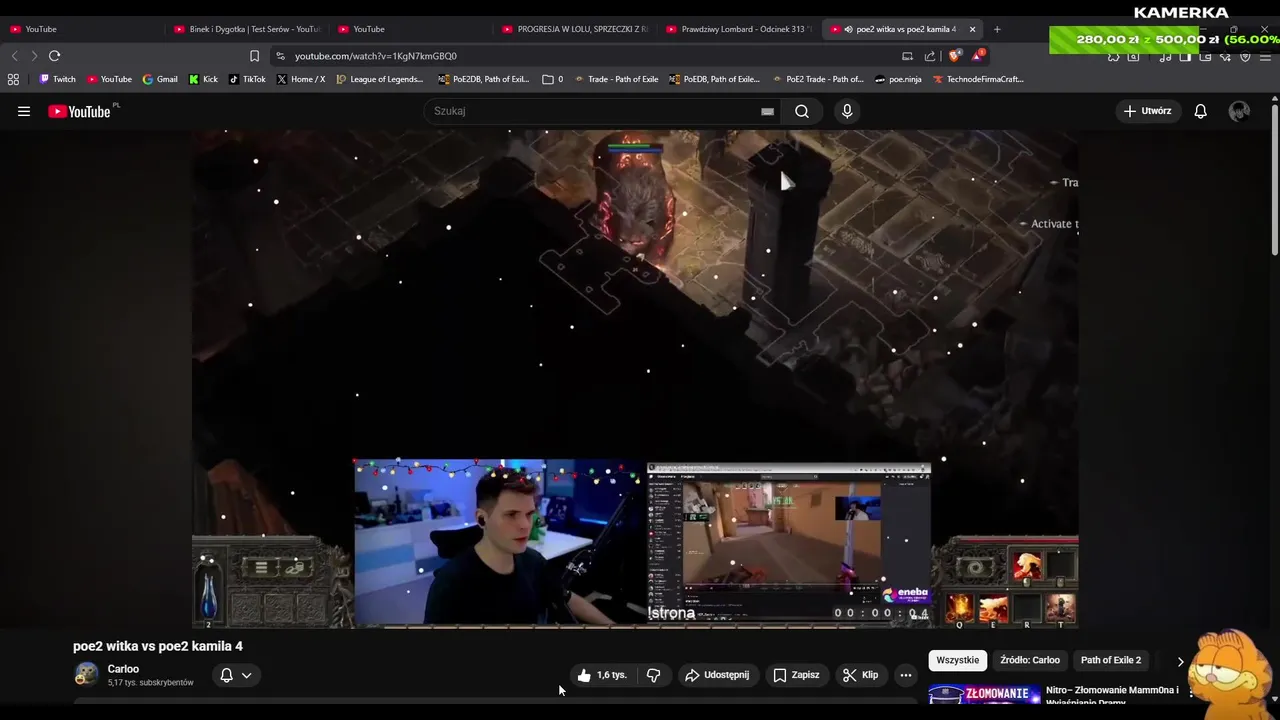
Task: Close the poe2 witka vs poe2 kamila tab
Action: 972,29
